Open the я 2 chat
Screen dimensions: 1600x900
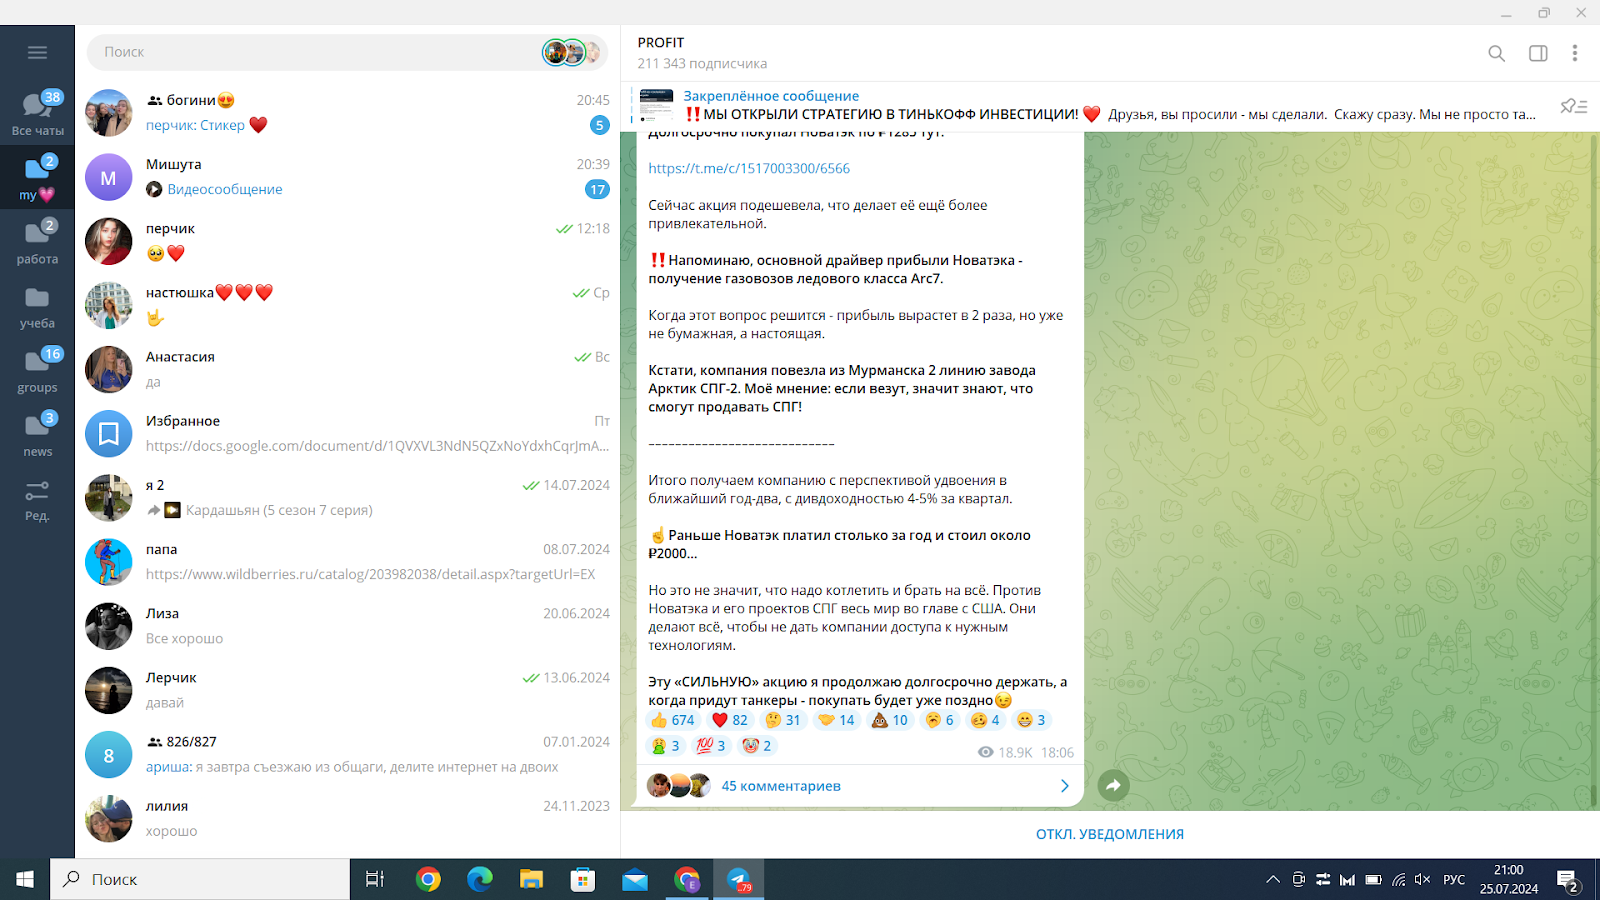click(x=348, y=498)
